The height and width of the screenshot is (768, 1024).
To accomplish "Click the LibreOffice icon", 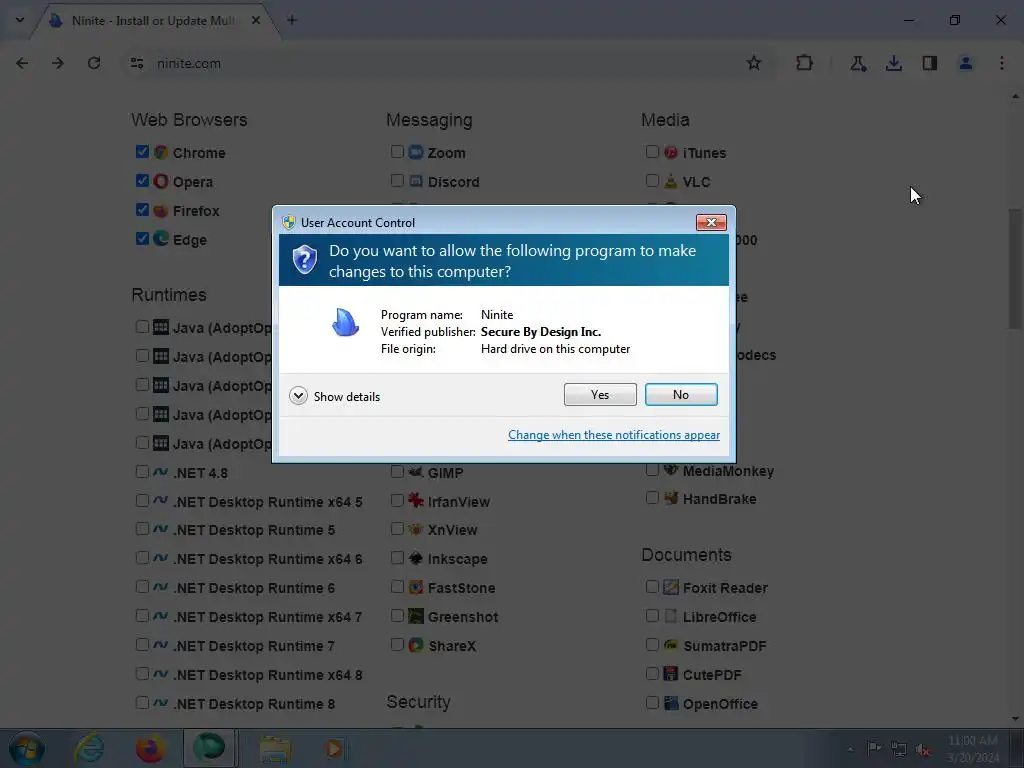I will pyautogui.click(x=671, y=616).
